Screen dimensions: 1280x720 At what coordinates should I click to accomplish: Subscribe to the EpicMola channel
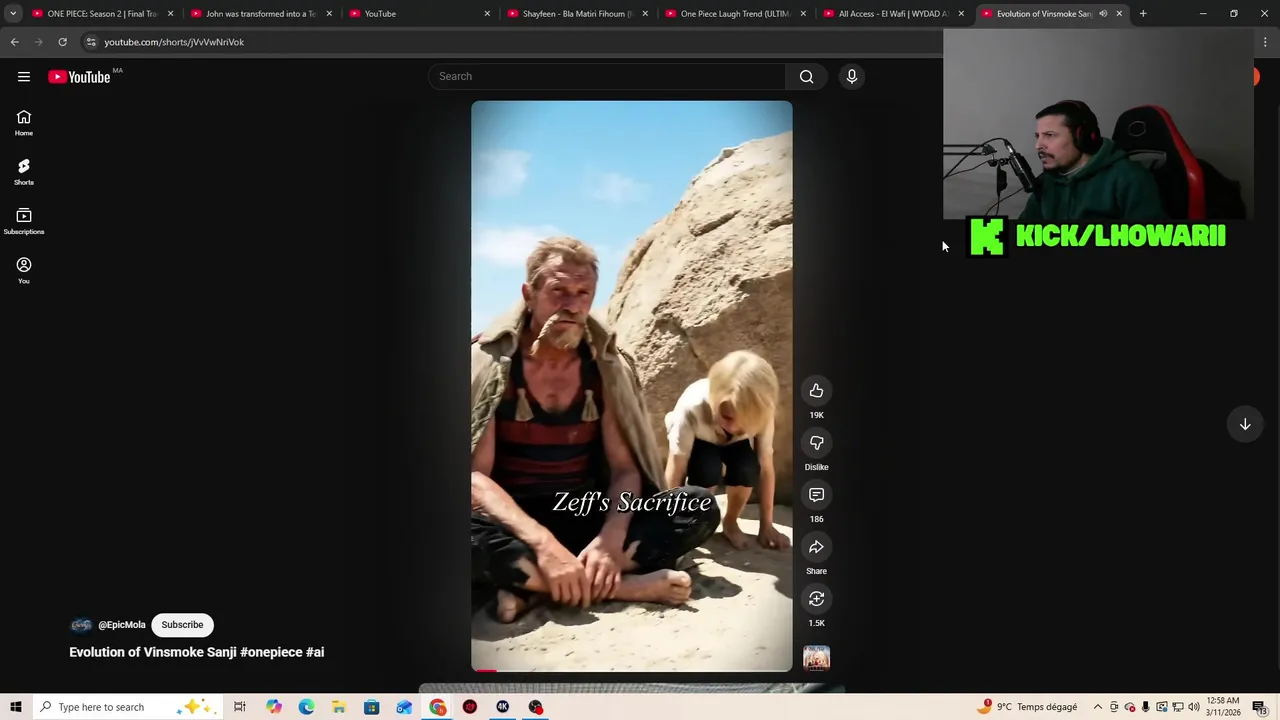point(182,625)
